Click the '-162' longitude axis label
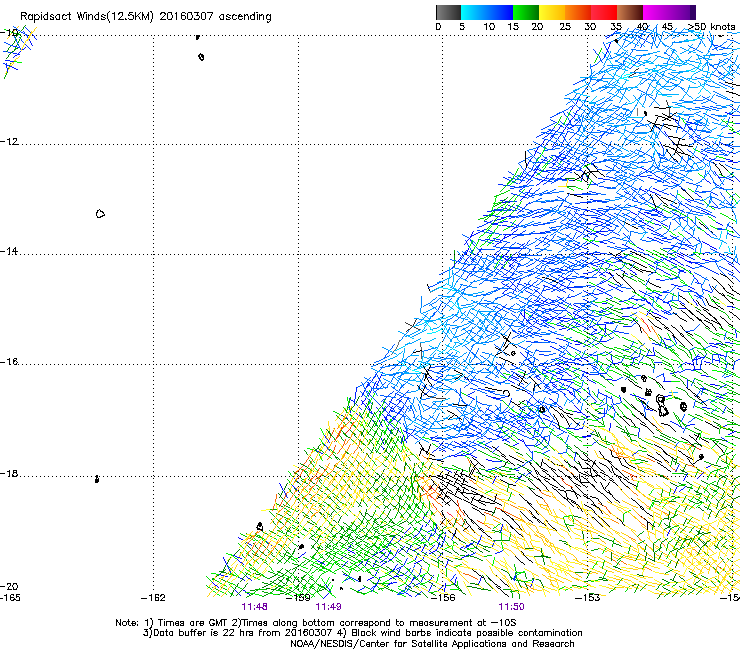Image resolution: width=740 pixels, height=650 pixels. pos(153,598)
